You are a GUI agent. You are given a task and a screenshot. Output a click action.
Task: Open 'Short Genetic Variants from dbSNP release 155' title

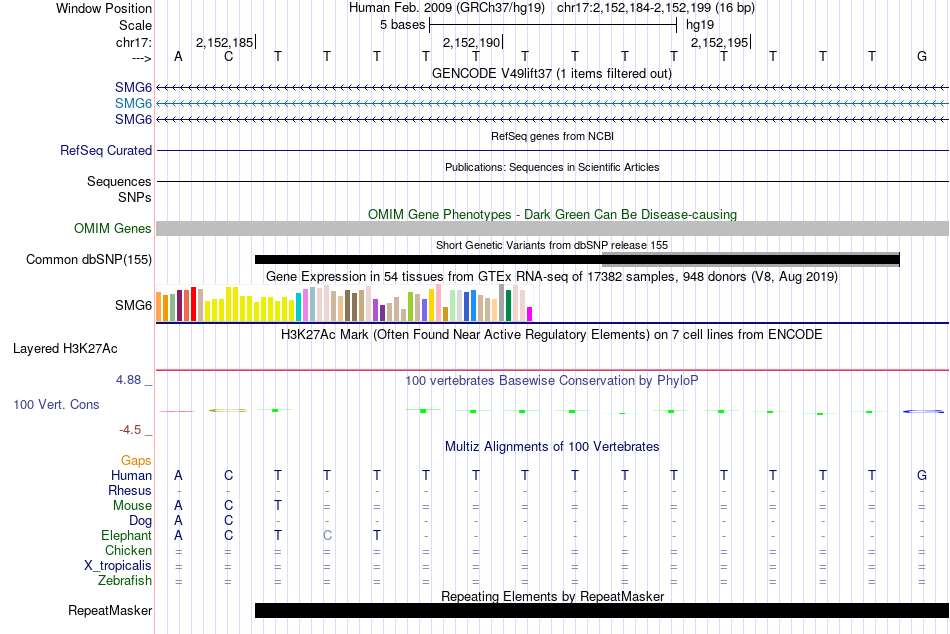click(552, 245)
